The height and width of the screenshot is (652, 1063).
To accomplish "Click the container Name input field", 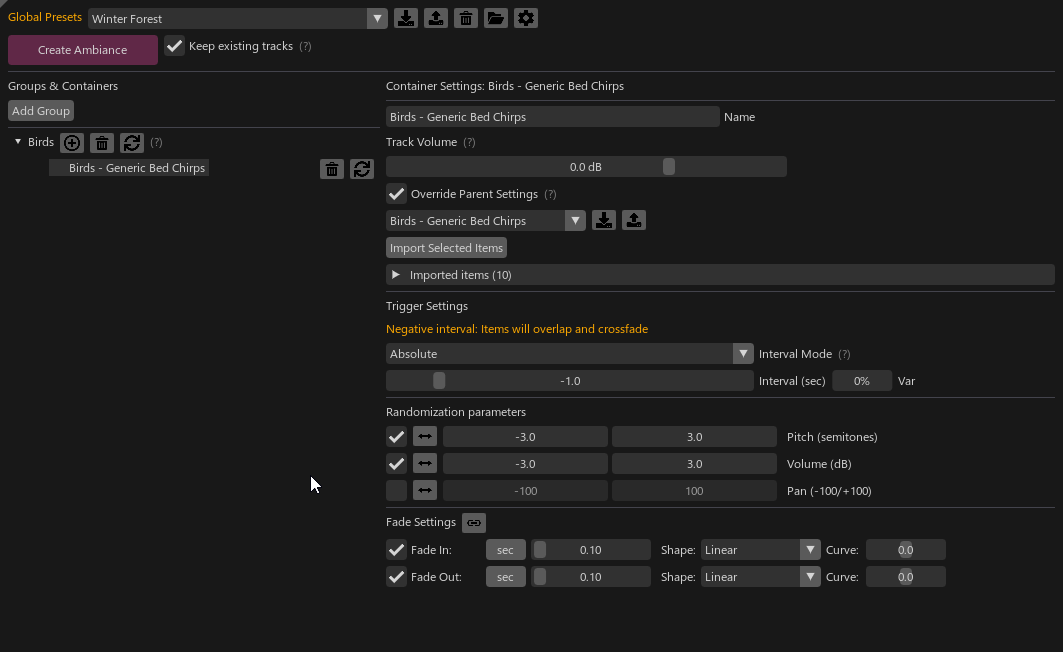I will click(x=553, y=117).
